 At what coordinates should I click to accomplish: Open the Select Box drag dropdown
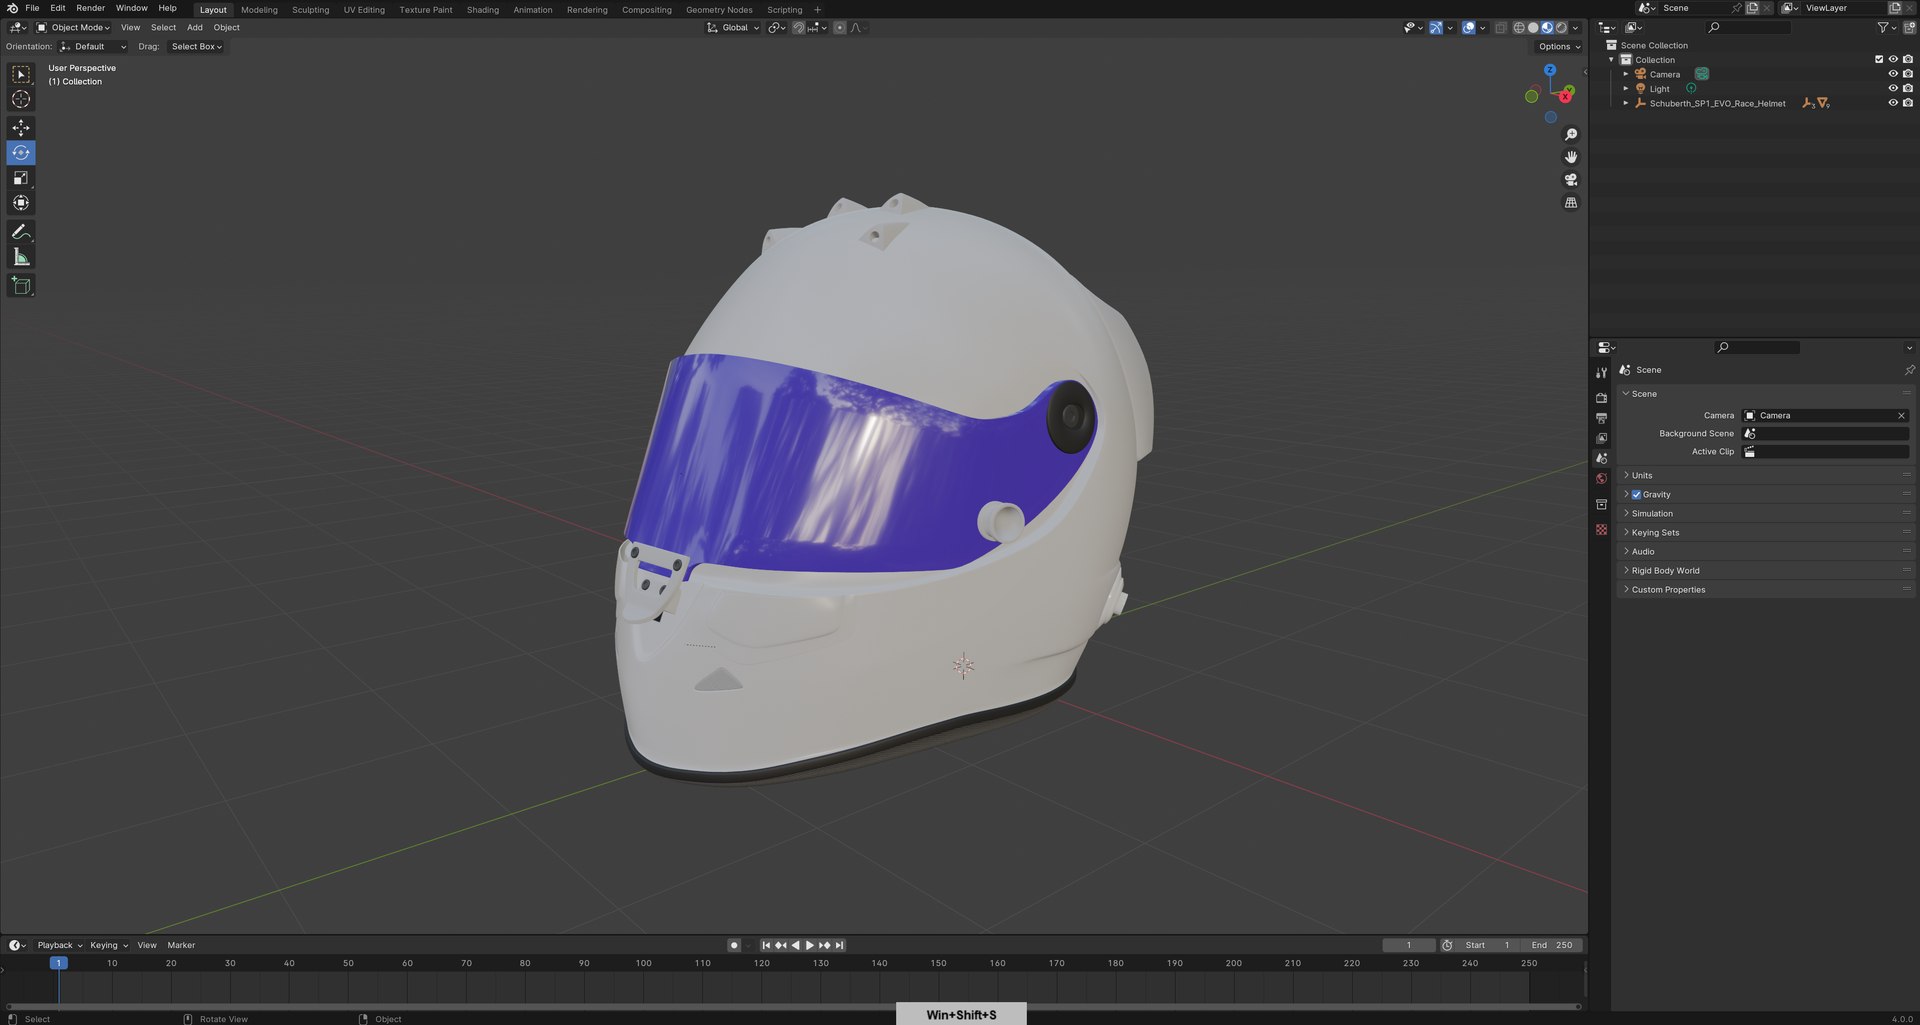click(x=196, y=47)
